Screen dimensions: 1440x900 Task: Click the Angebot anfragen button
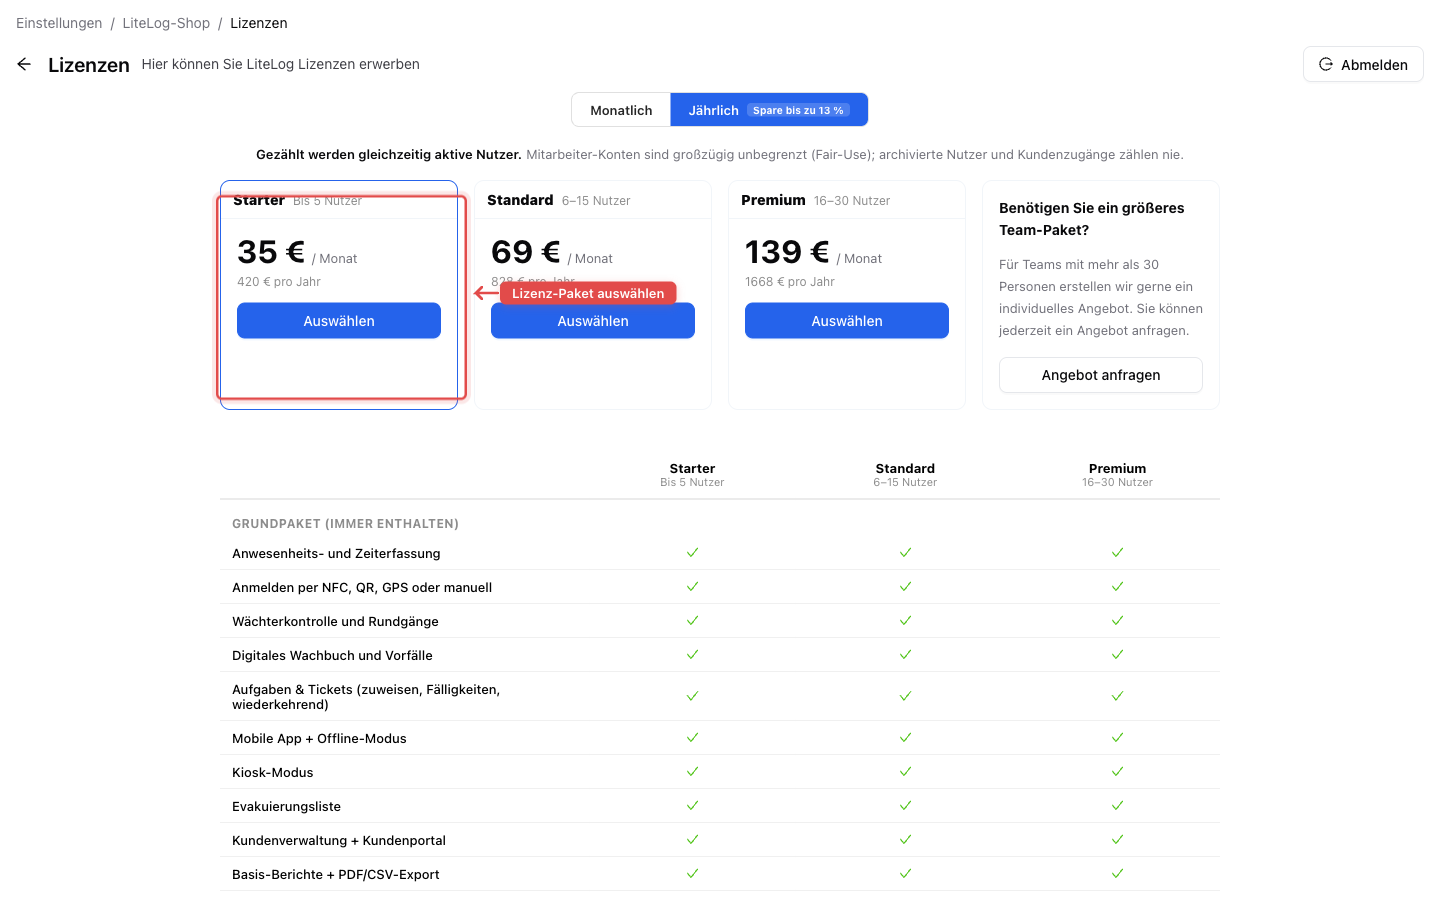1101,375
